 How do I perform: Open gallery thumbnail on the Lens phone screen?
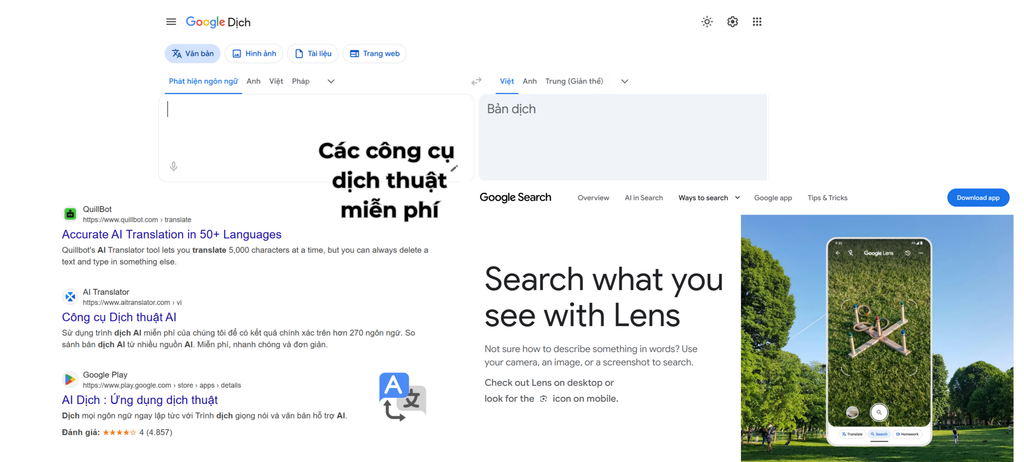(x=852, y=412)
